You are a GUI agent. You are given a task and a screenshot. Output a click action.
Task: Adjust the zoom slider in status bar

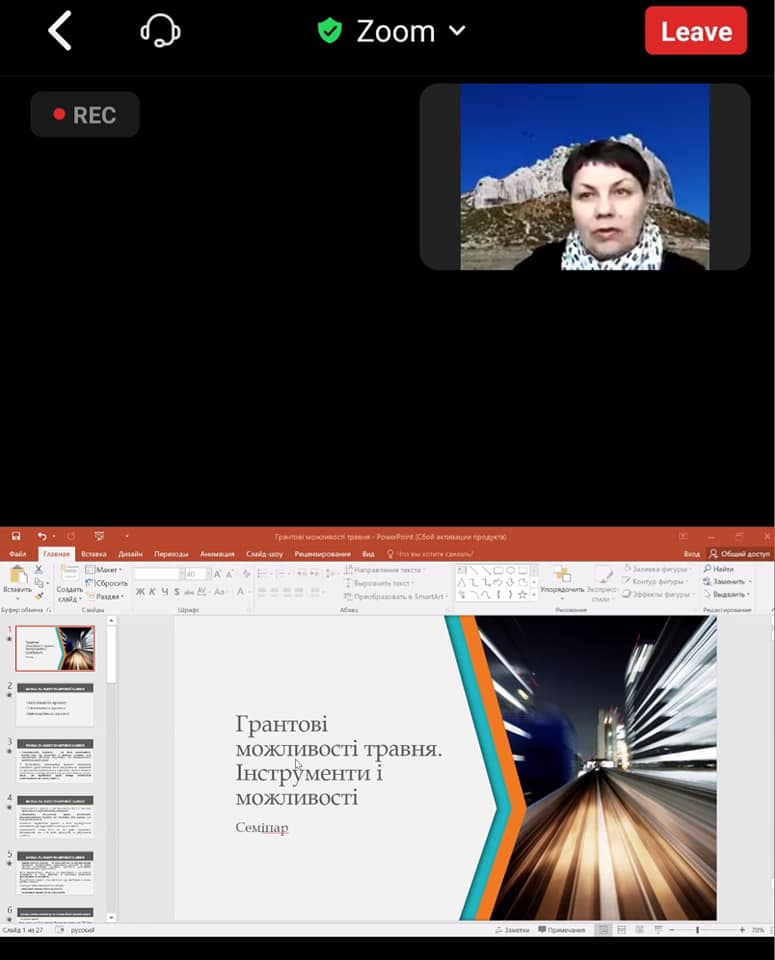pos(697,930)
